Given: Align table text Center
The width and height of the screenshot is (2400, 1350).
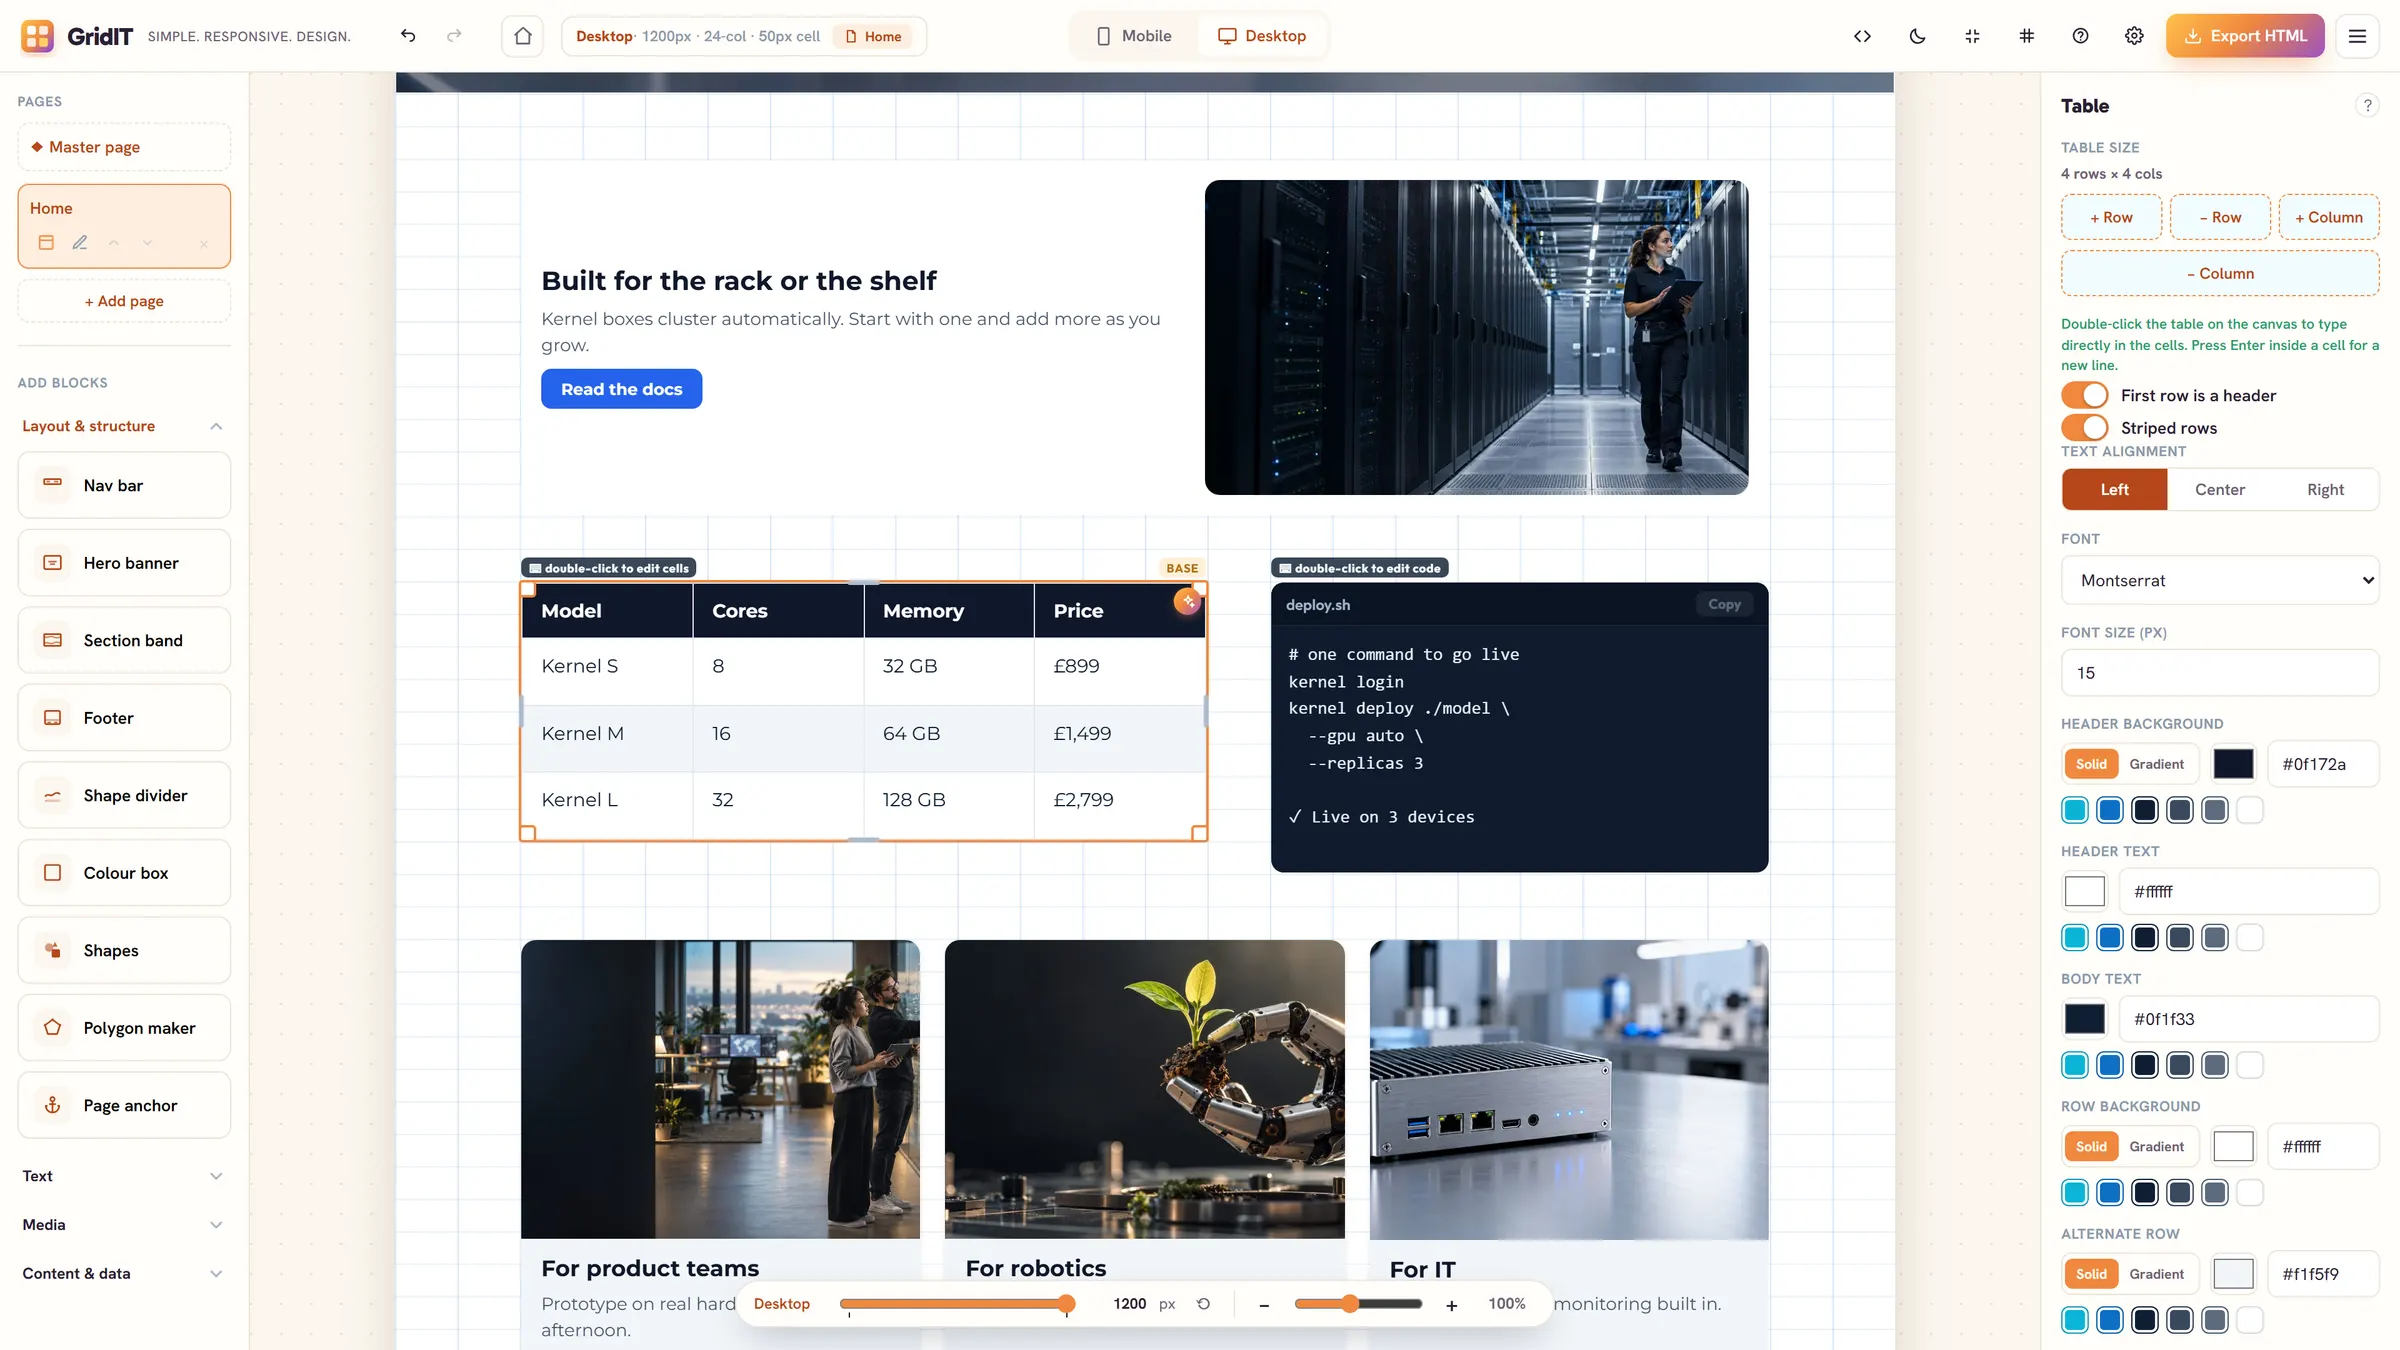Looking at the screenshot, I should pyautogui.click(x=2219, y=489).
